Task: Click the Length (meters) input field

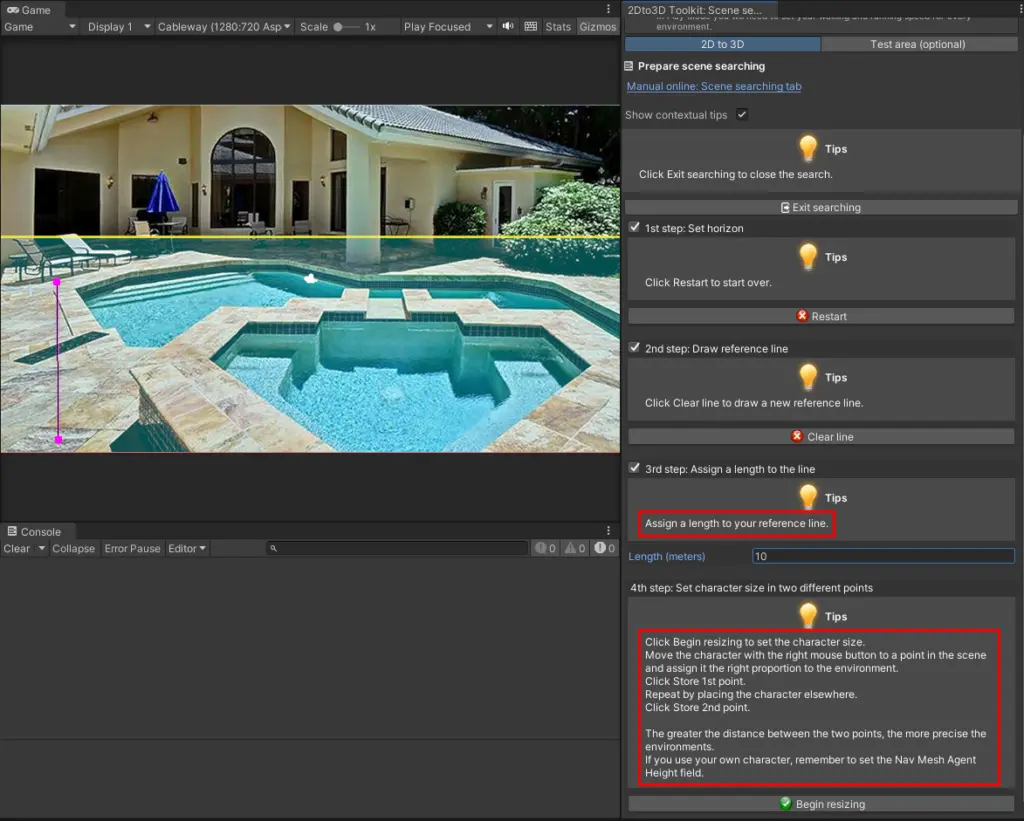Action: pyautogui.click(x=882, y=556)
